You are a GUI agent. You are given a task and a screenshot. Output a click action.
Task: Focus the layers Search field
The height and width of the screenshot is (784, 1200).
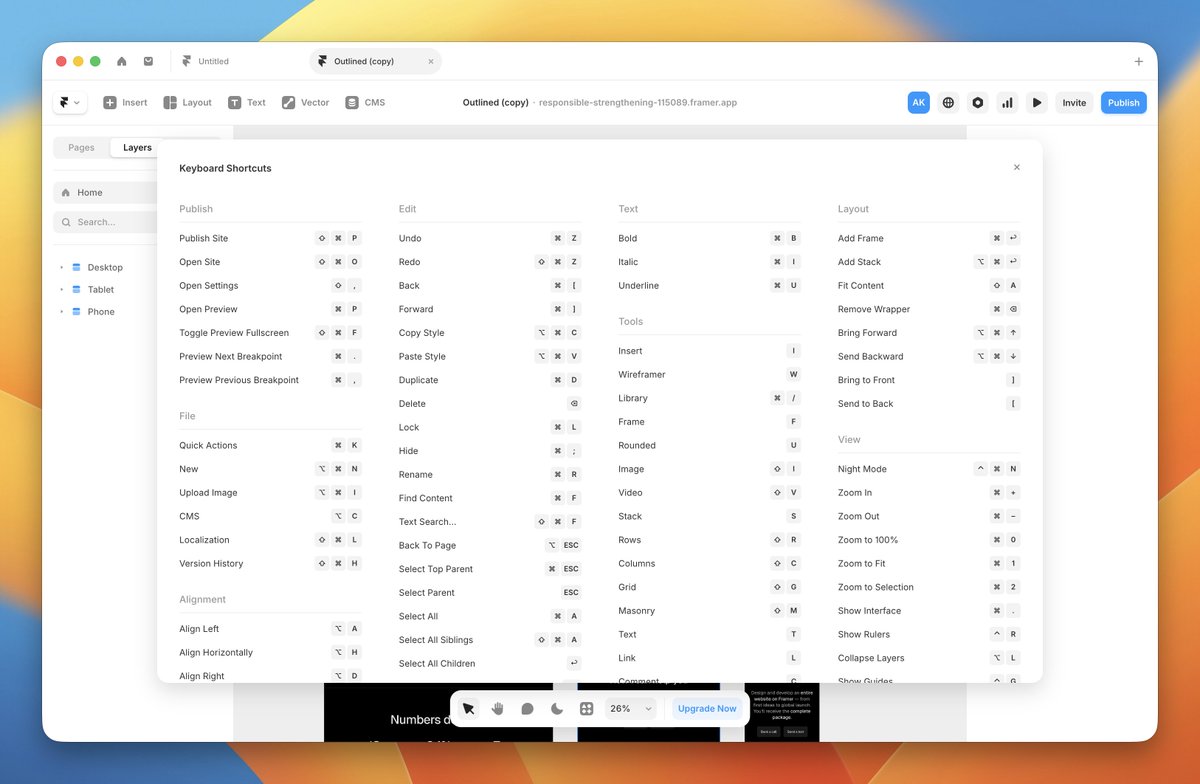[x=106, y=222]
